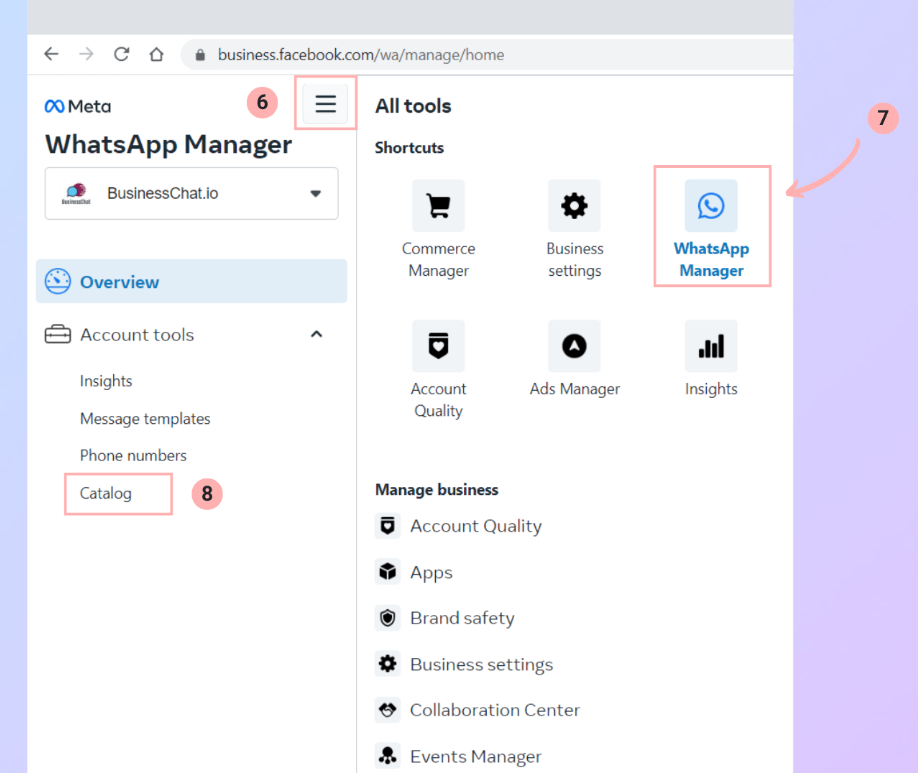Open the BusinessChat.io account dropdown

coord(191,193)
